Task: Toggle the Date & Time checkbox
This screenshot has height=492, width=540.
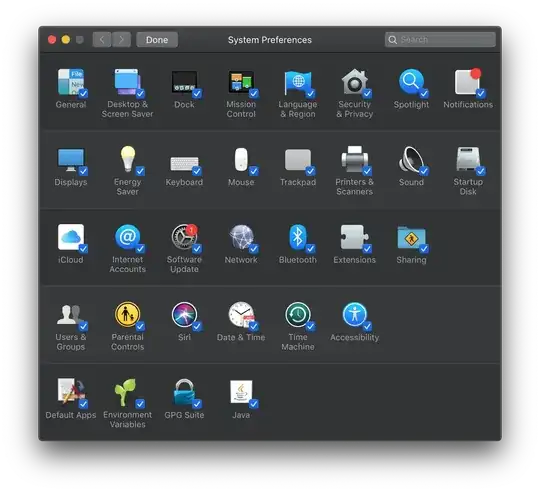Action: pyautogui.click(x=254, y=326)
